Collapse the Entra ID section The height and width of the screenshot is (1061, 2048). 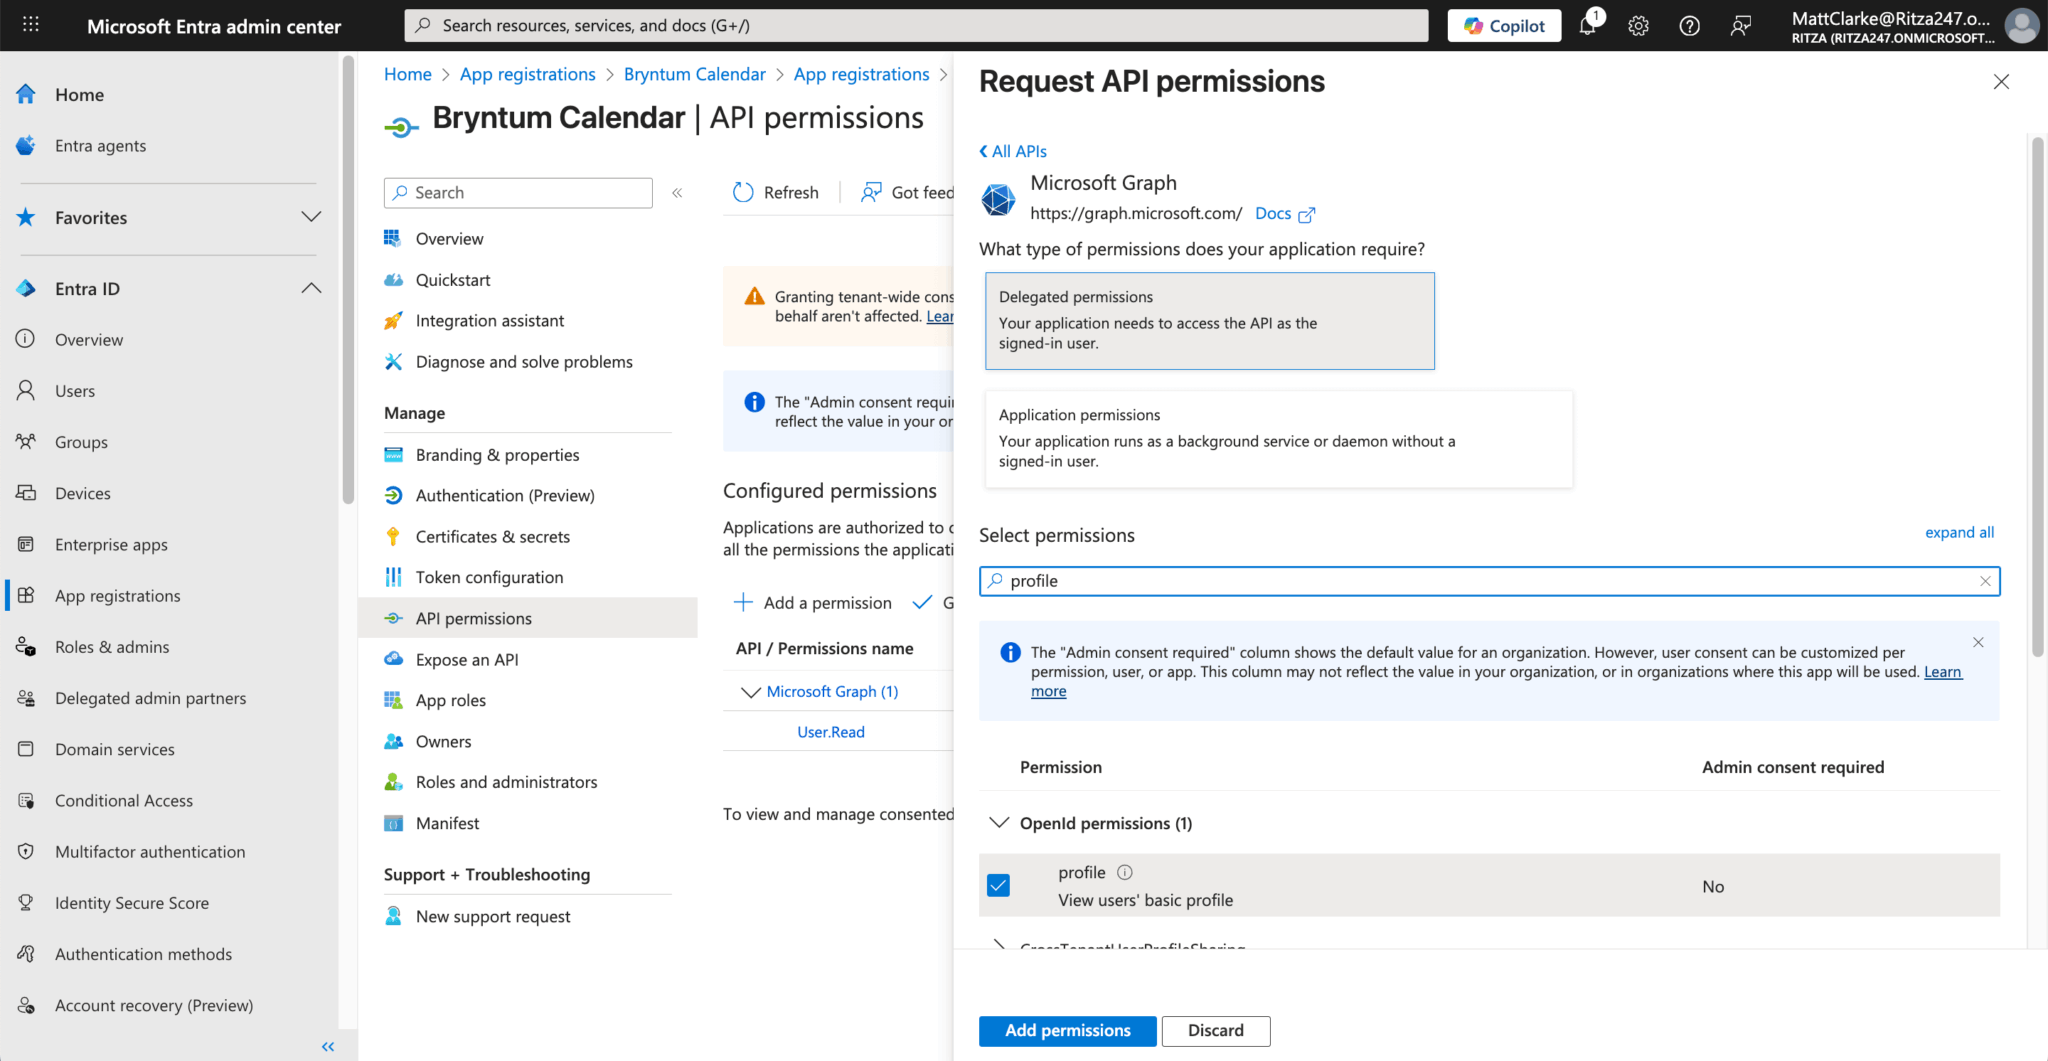tap(311, 289)
